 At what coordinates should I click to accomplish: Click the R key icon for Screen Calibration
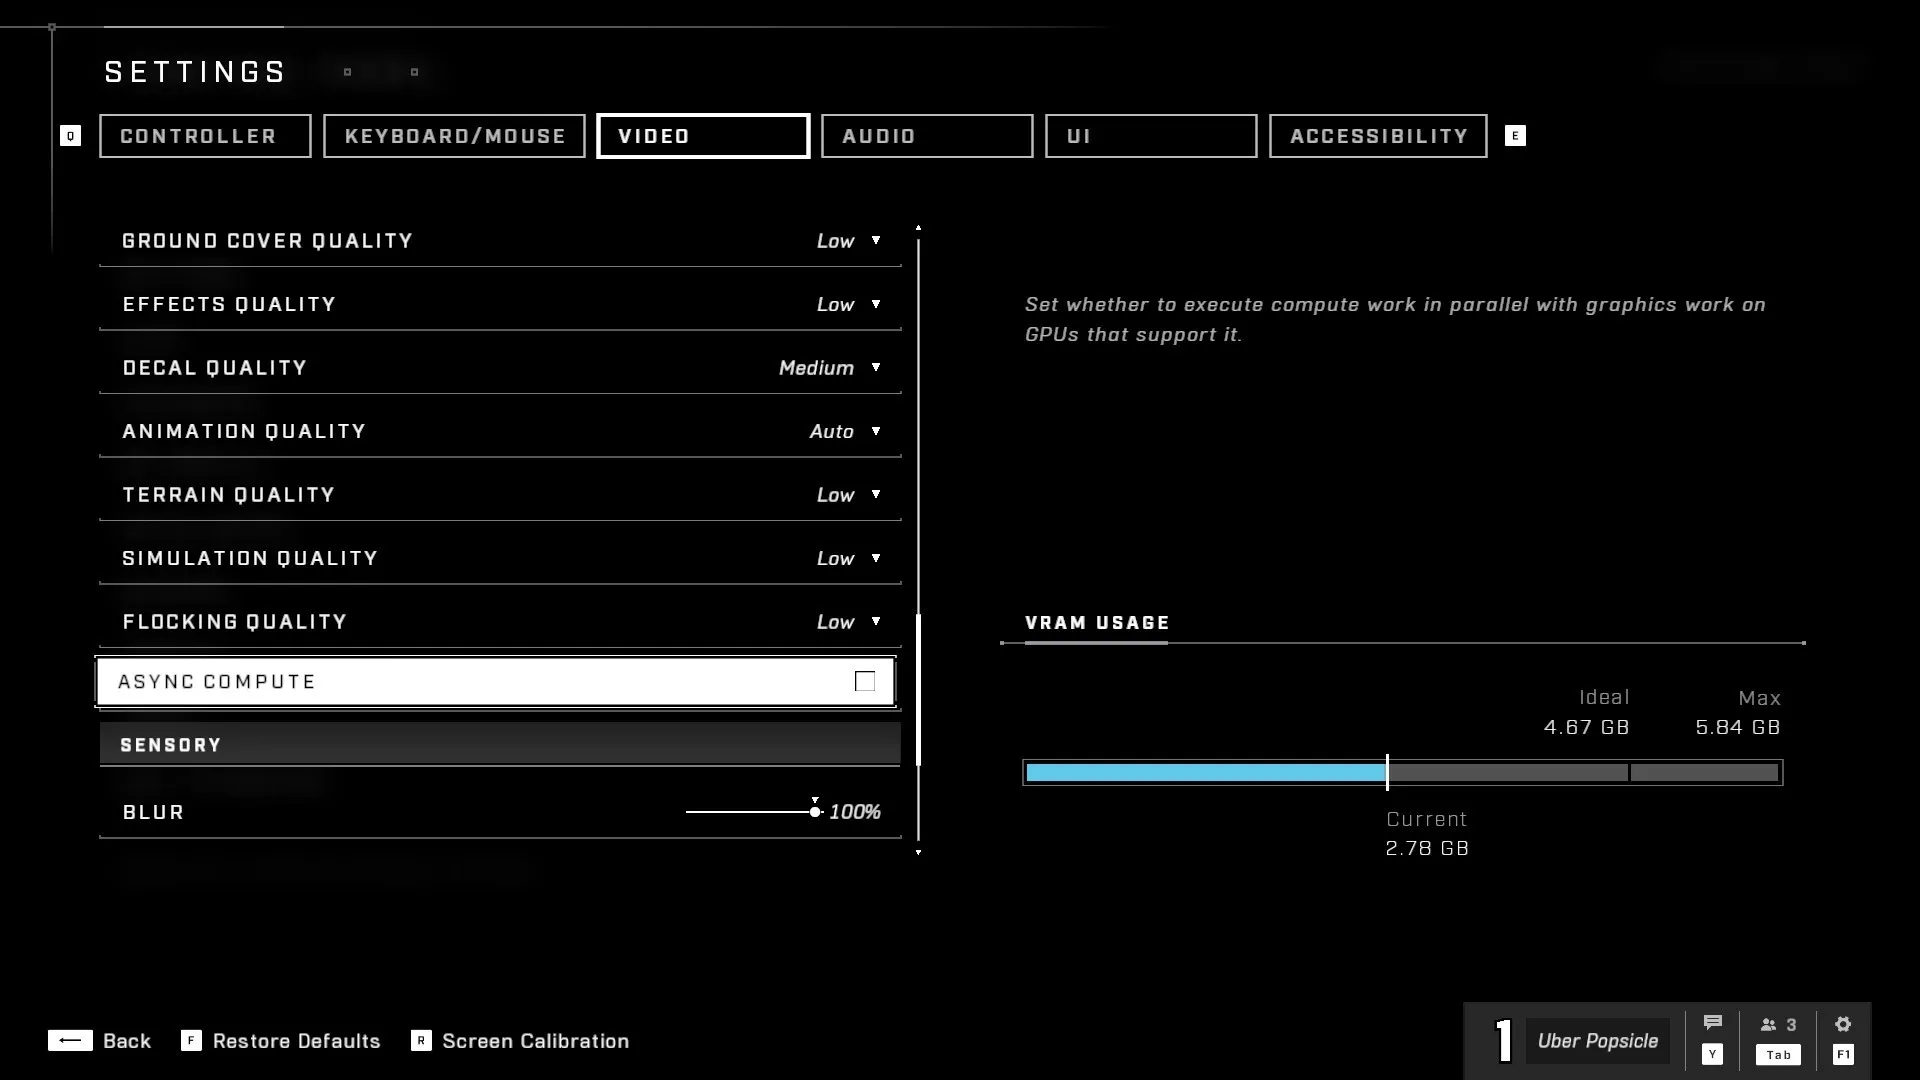click(x=421, y=1041)
